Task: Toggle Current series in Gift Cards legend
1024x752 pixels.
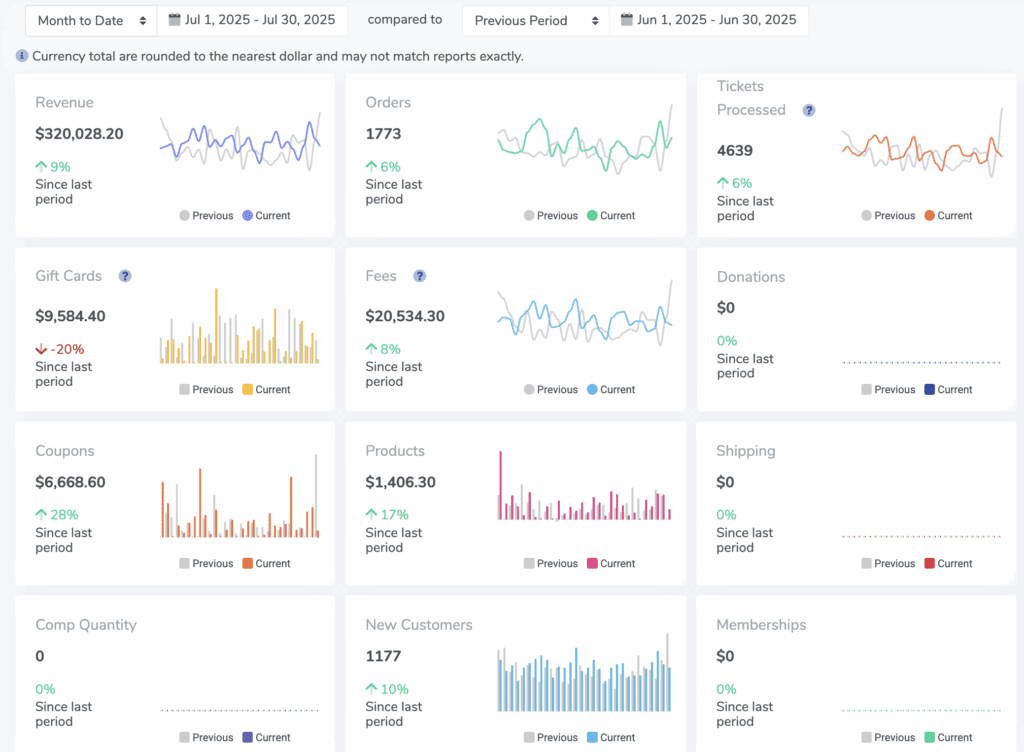Action: [x=265, y=390]
